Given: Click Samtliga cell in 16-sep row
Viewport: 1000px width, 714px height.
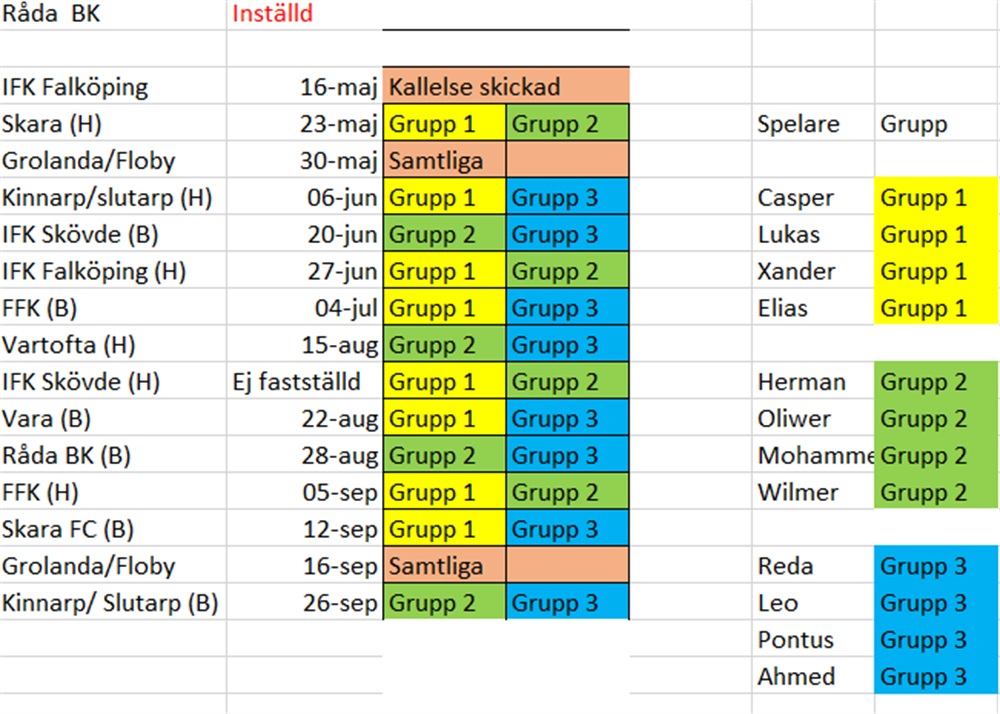Looking at the screenshot, I should tap(445, 565).
